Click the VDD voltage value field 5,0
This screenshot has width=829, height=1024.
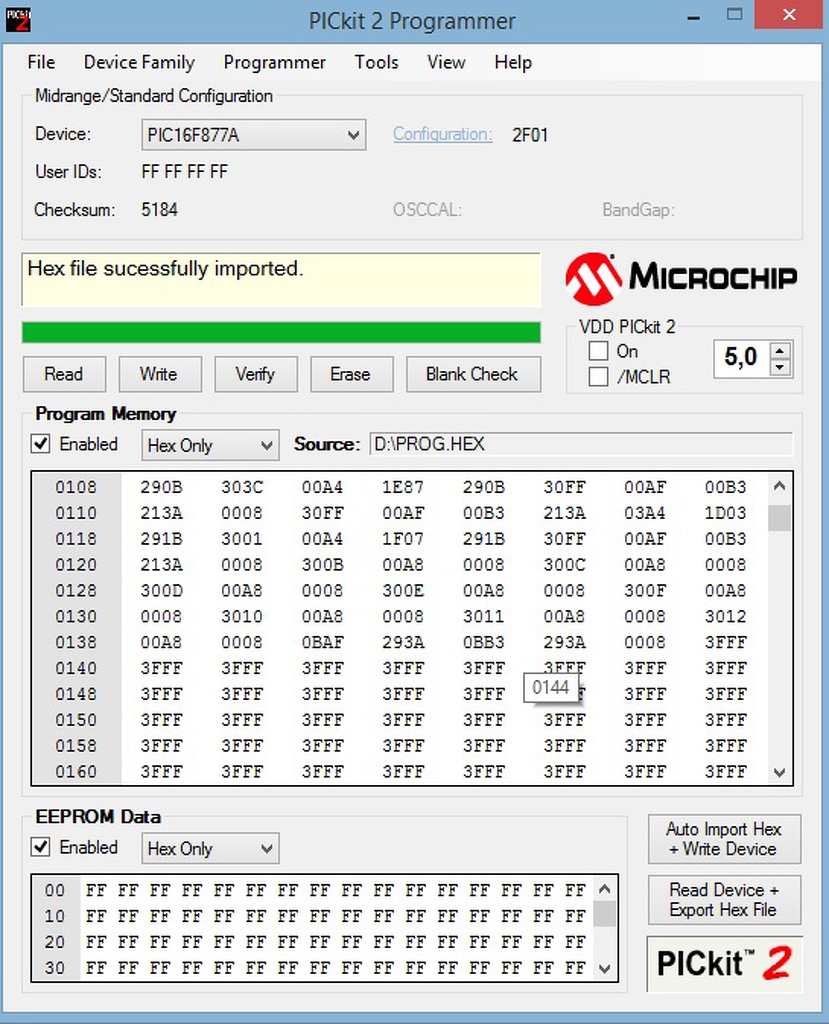click(x=741, y=358)
